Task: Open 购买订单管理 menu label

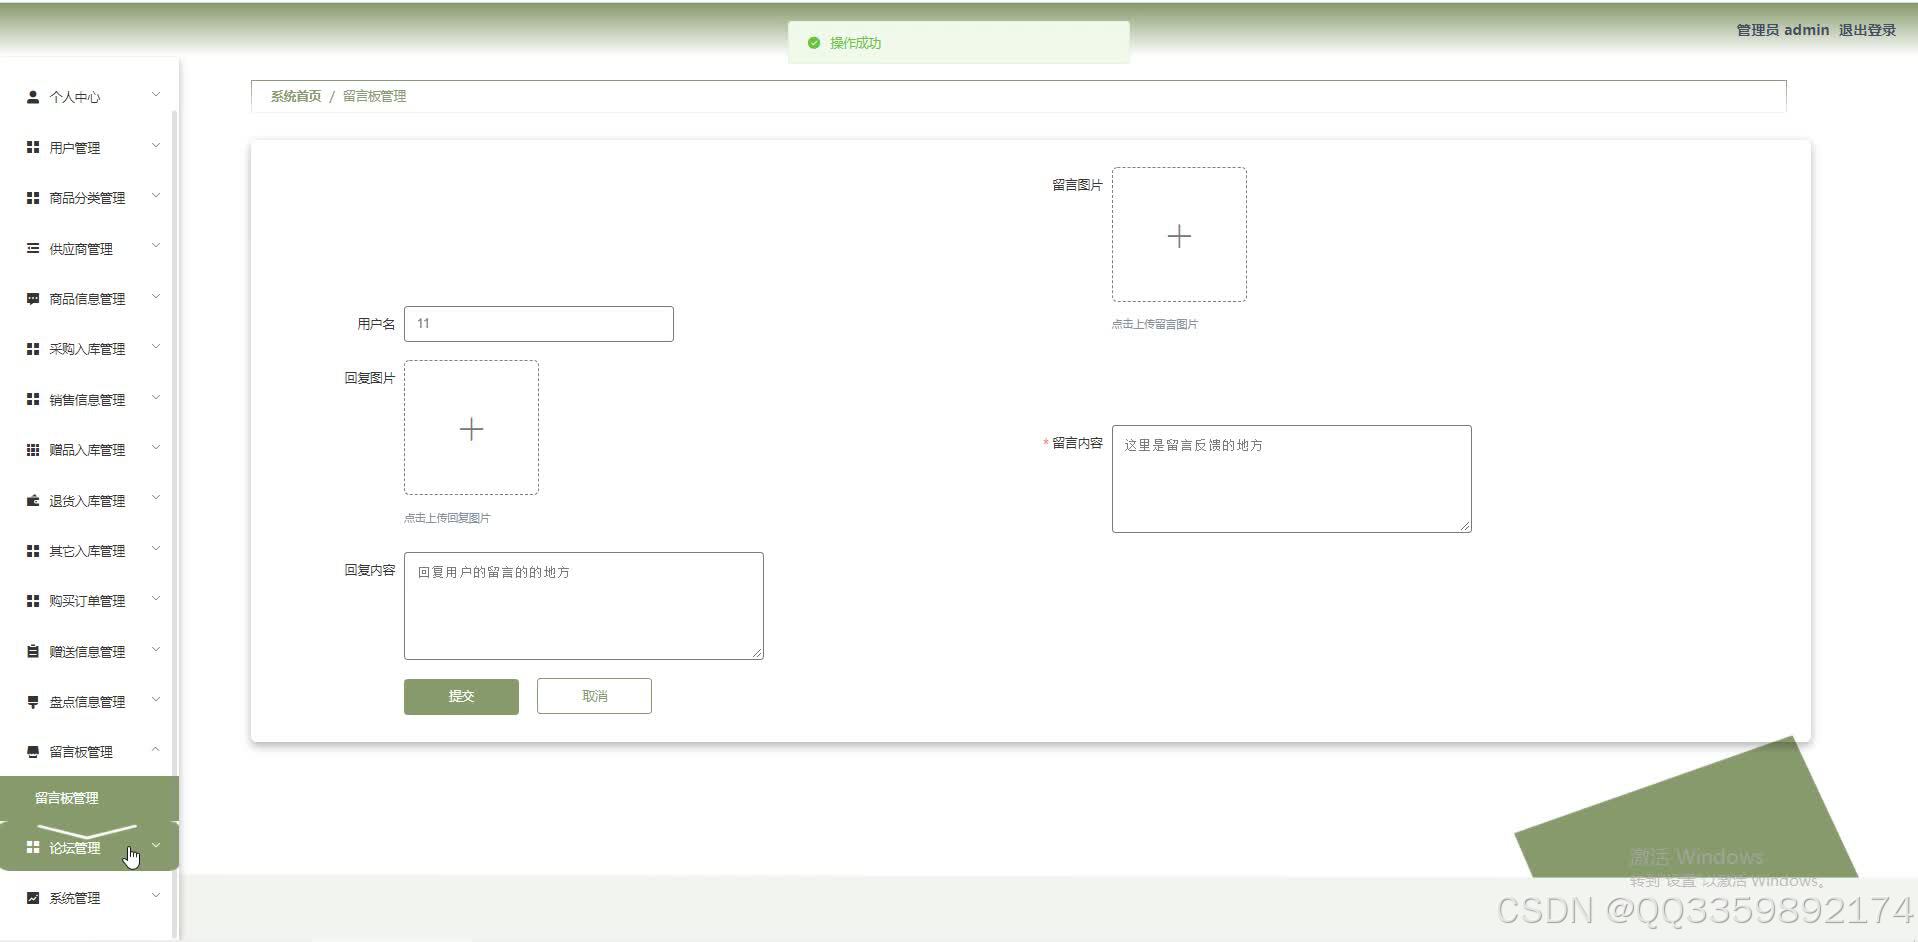Action: click(x=87, y=601)
